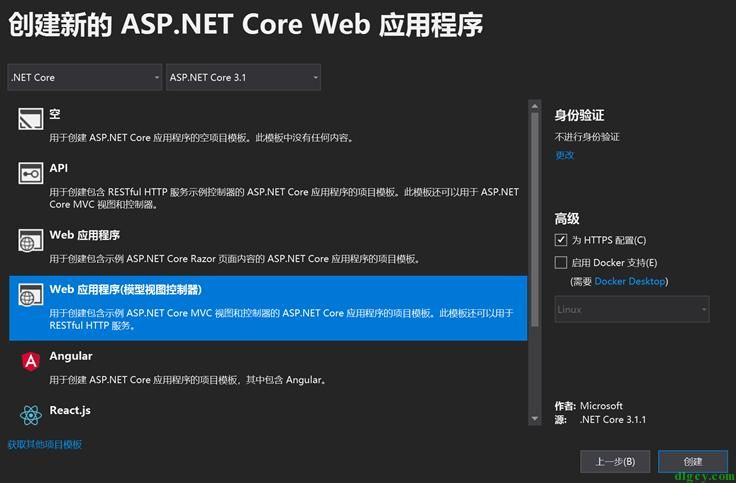Viewport: 736px width, 483px height.
Task: Pick the React.js atom icon
Action: 31,415
